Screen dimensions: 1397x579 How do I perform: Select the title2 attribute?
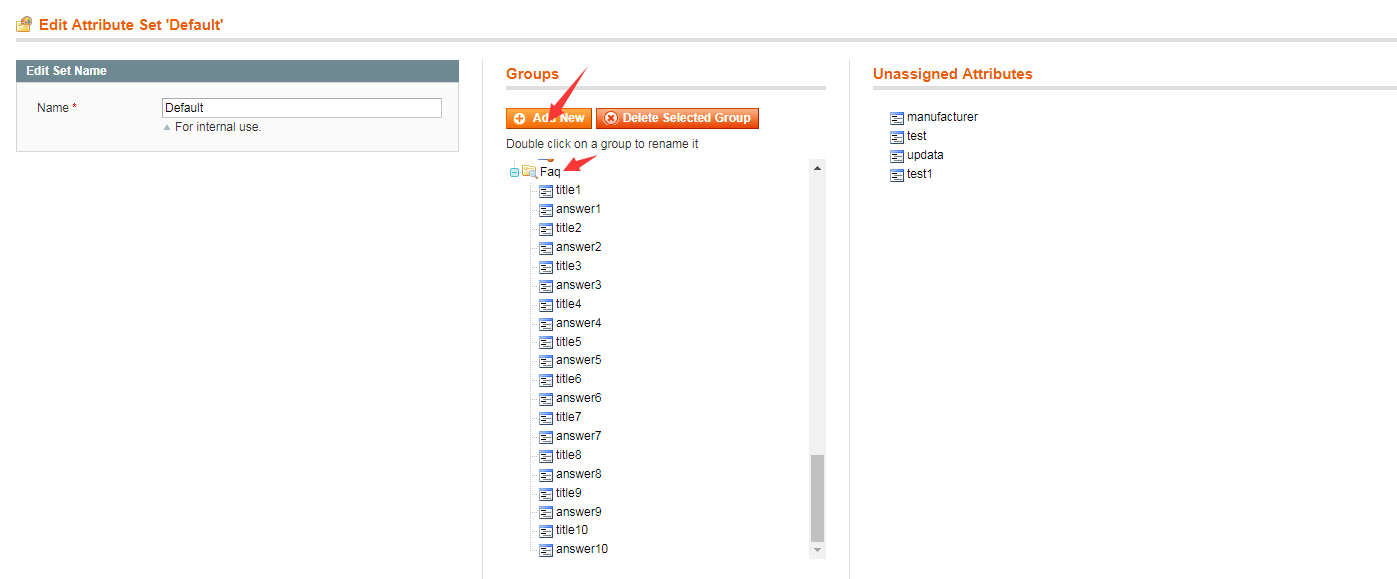click(566, 227)
